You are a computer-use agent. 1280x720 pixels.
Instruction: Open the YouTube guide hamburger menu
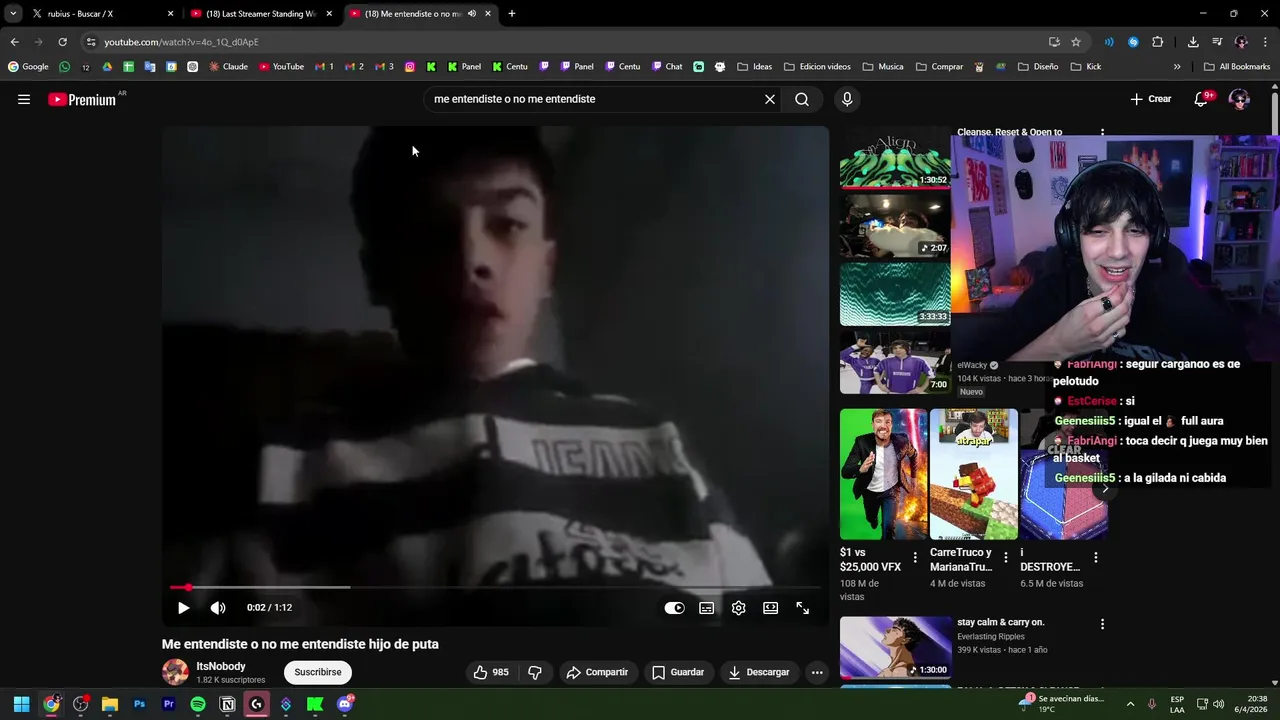tap(24, 99)
